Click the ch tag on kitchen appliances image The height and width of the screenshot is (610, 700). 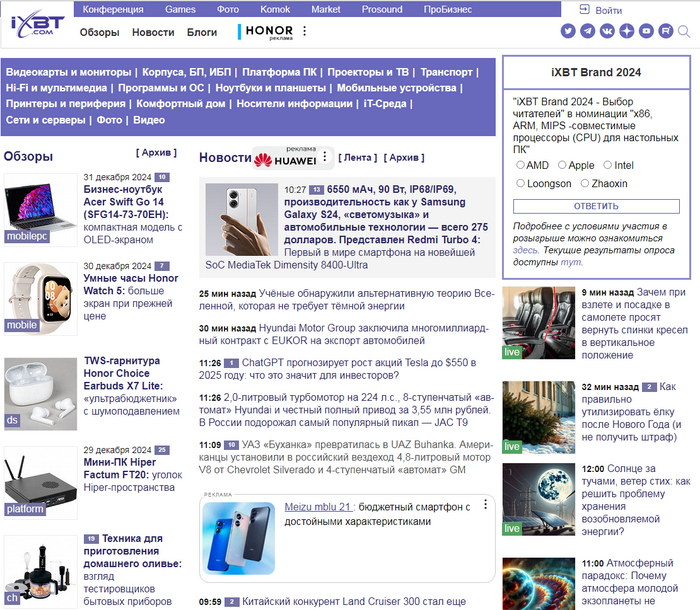click(12, 597)
